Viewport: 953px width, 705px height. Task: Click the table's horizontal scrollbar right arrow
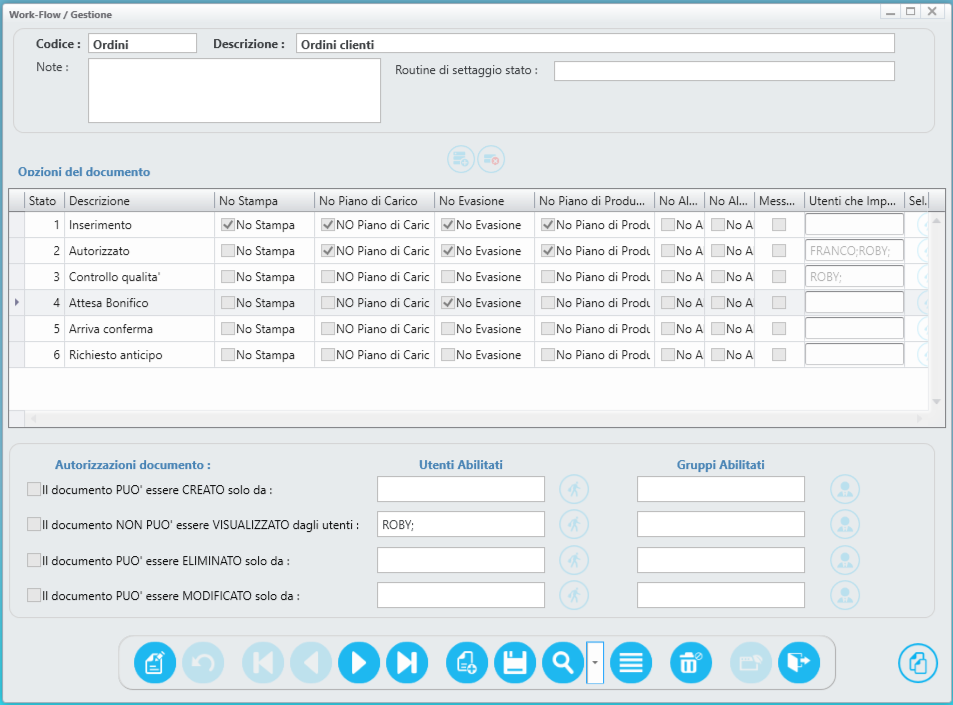point(920,419)
